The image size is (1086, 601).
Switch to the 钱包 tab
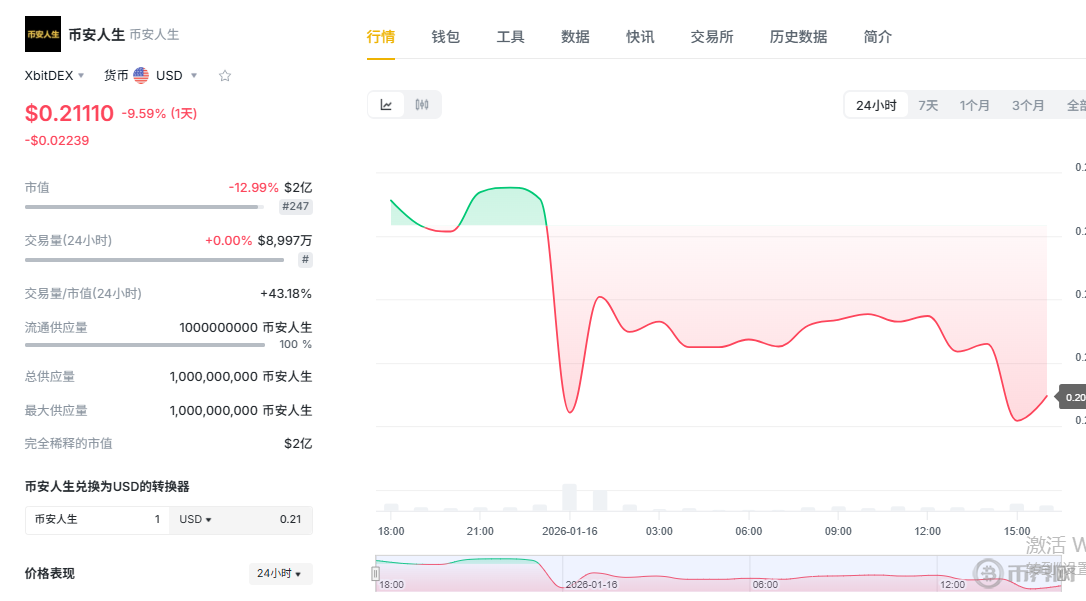[445, 36]
